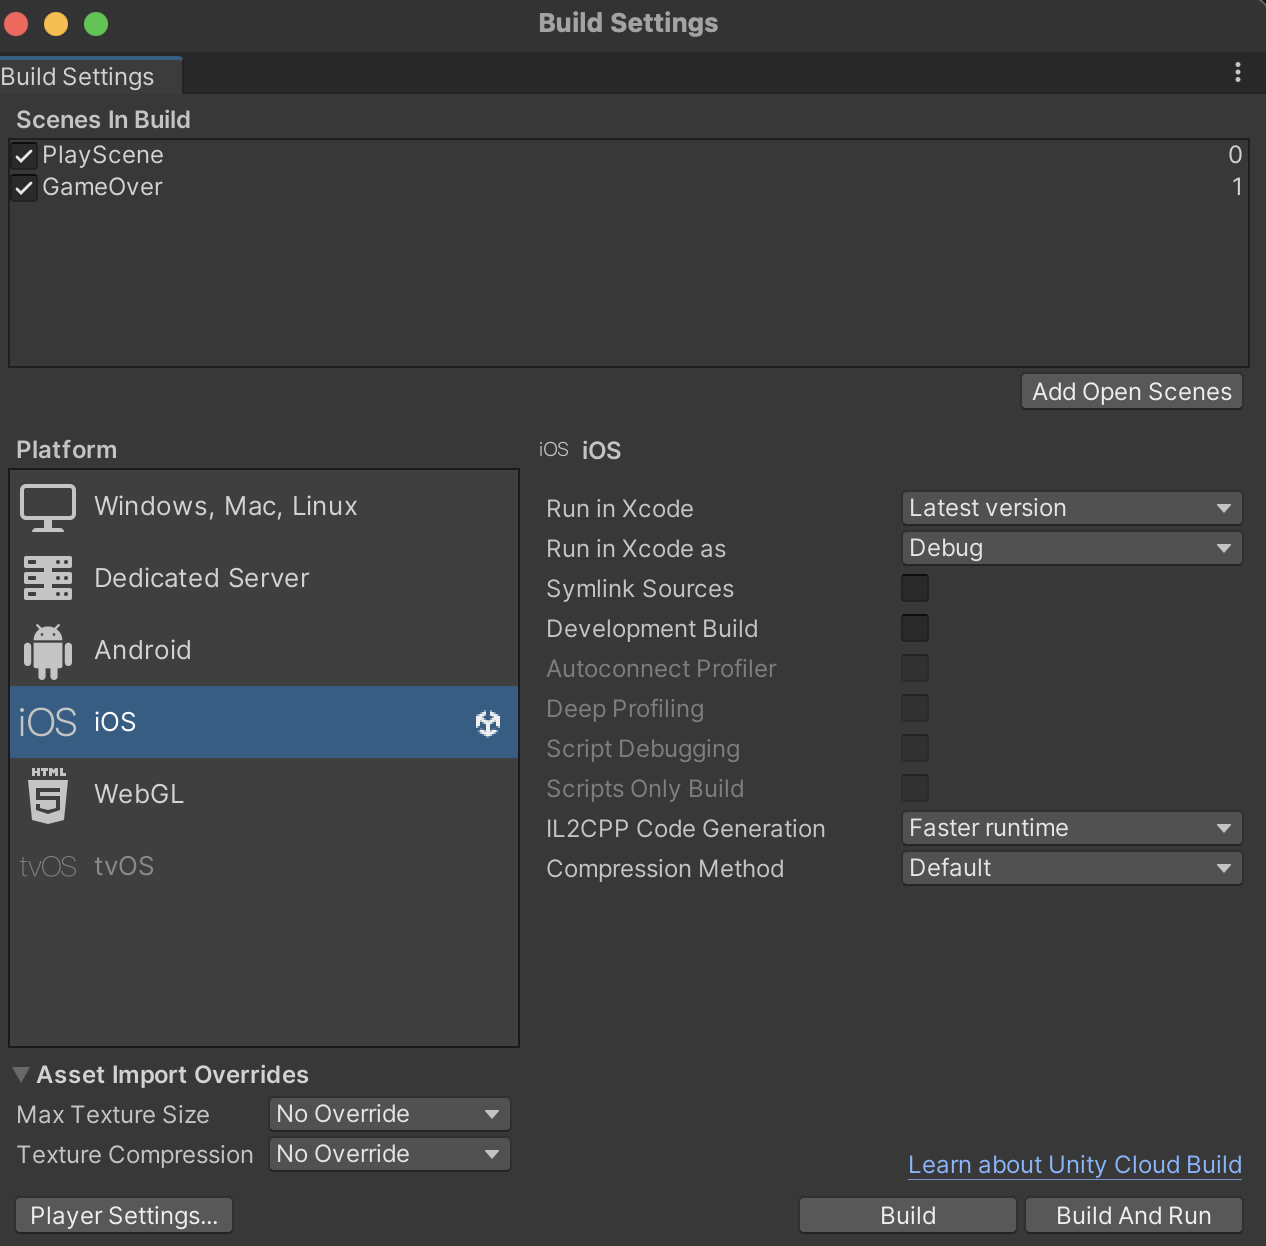Image resolution: width=1266 pixels, height=1246 pixels.
Task: Click the Max Texture Size label
Action: pos(113,1115)
